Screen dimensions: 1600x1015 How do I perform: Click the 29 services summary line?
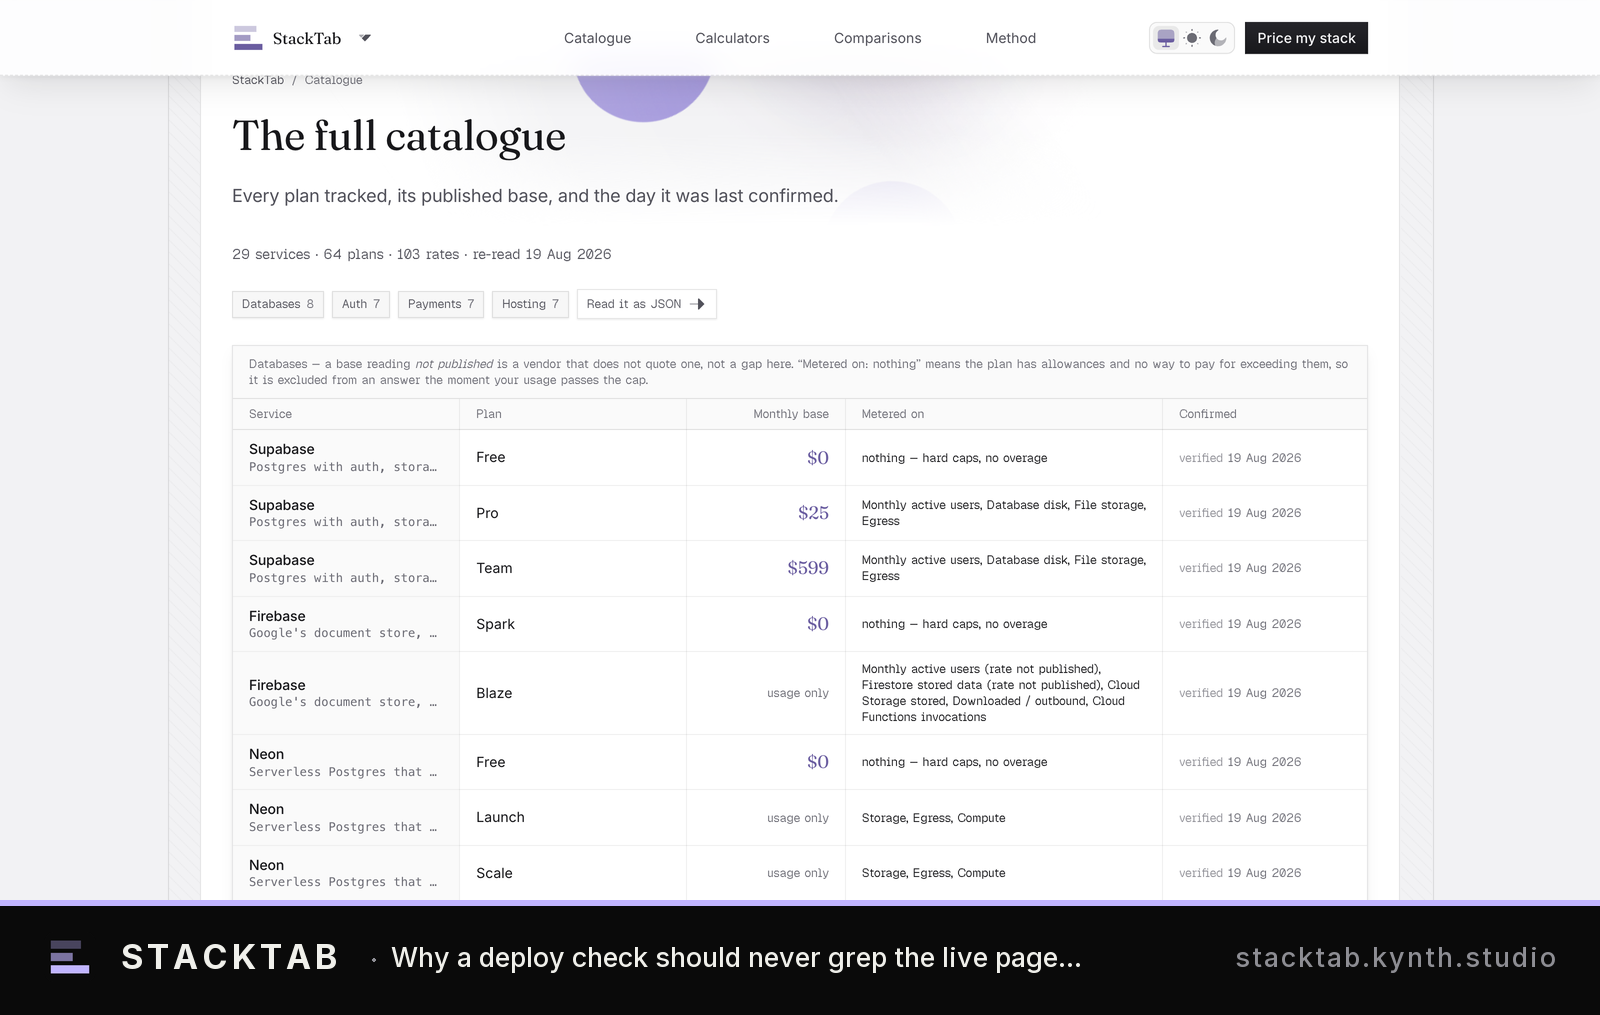421,254
